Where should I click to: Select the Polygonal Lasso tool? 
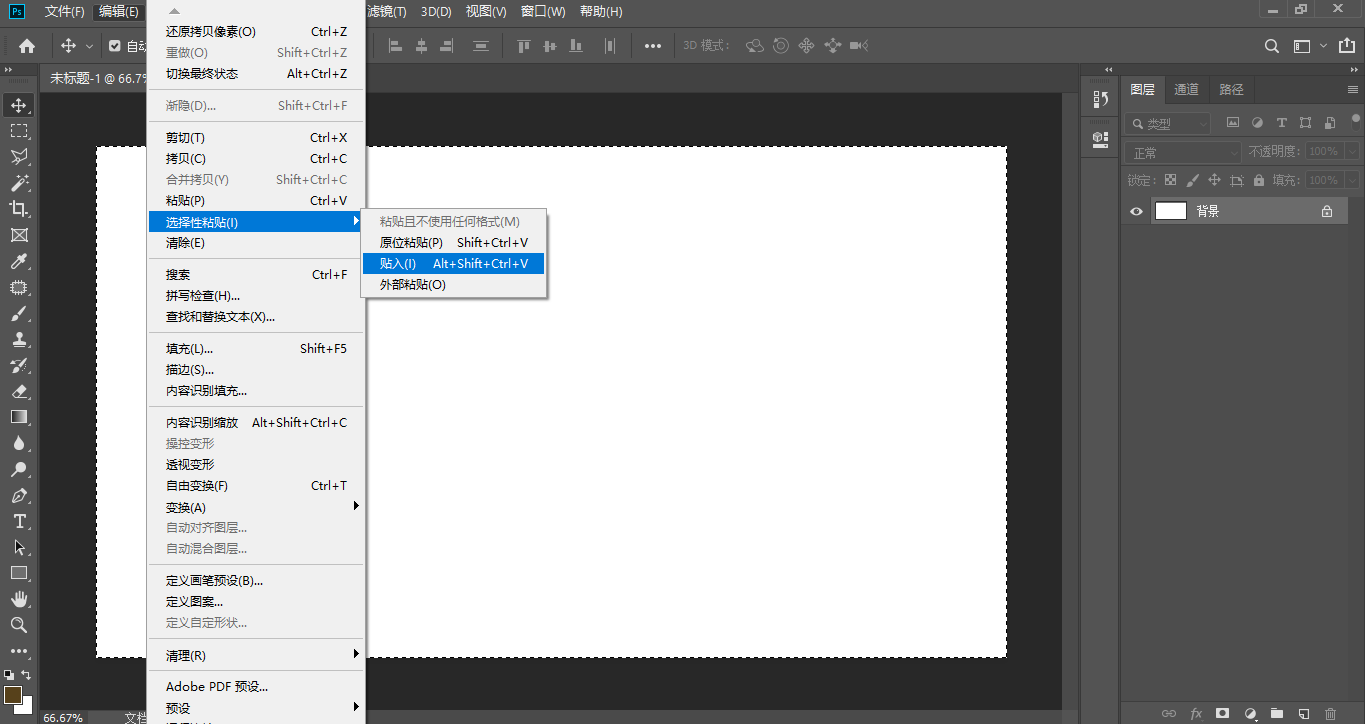coord(19,157)
